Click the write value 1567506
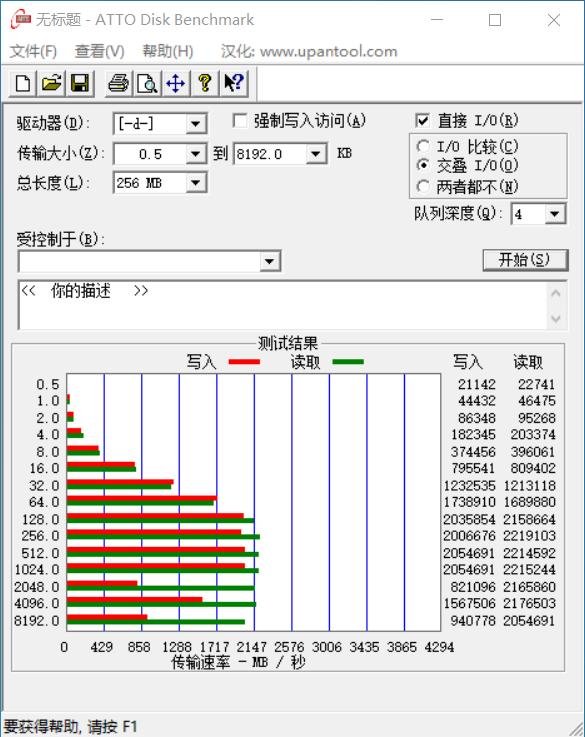This screenshot has width=585, height=737. [469, 603]
